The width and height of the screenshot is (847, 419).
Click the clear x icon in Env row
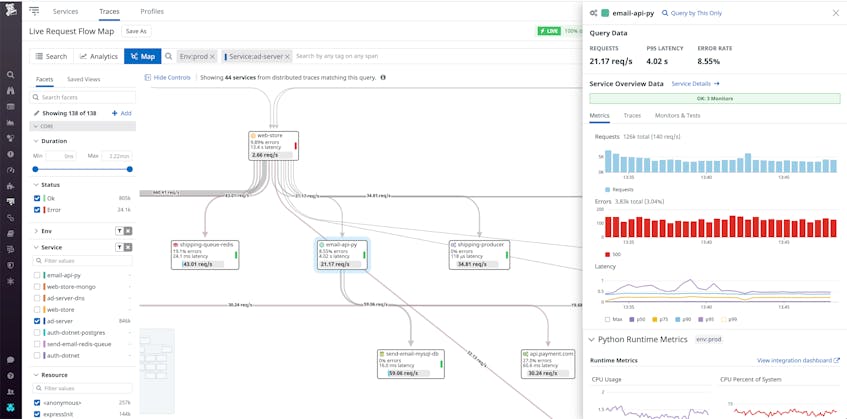[x=128, y=231]
